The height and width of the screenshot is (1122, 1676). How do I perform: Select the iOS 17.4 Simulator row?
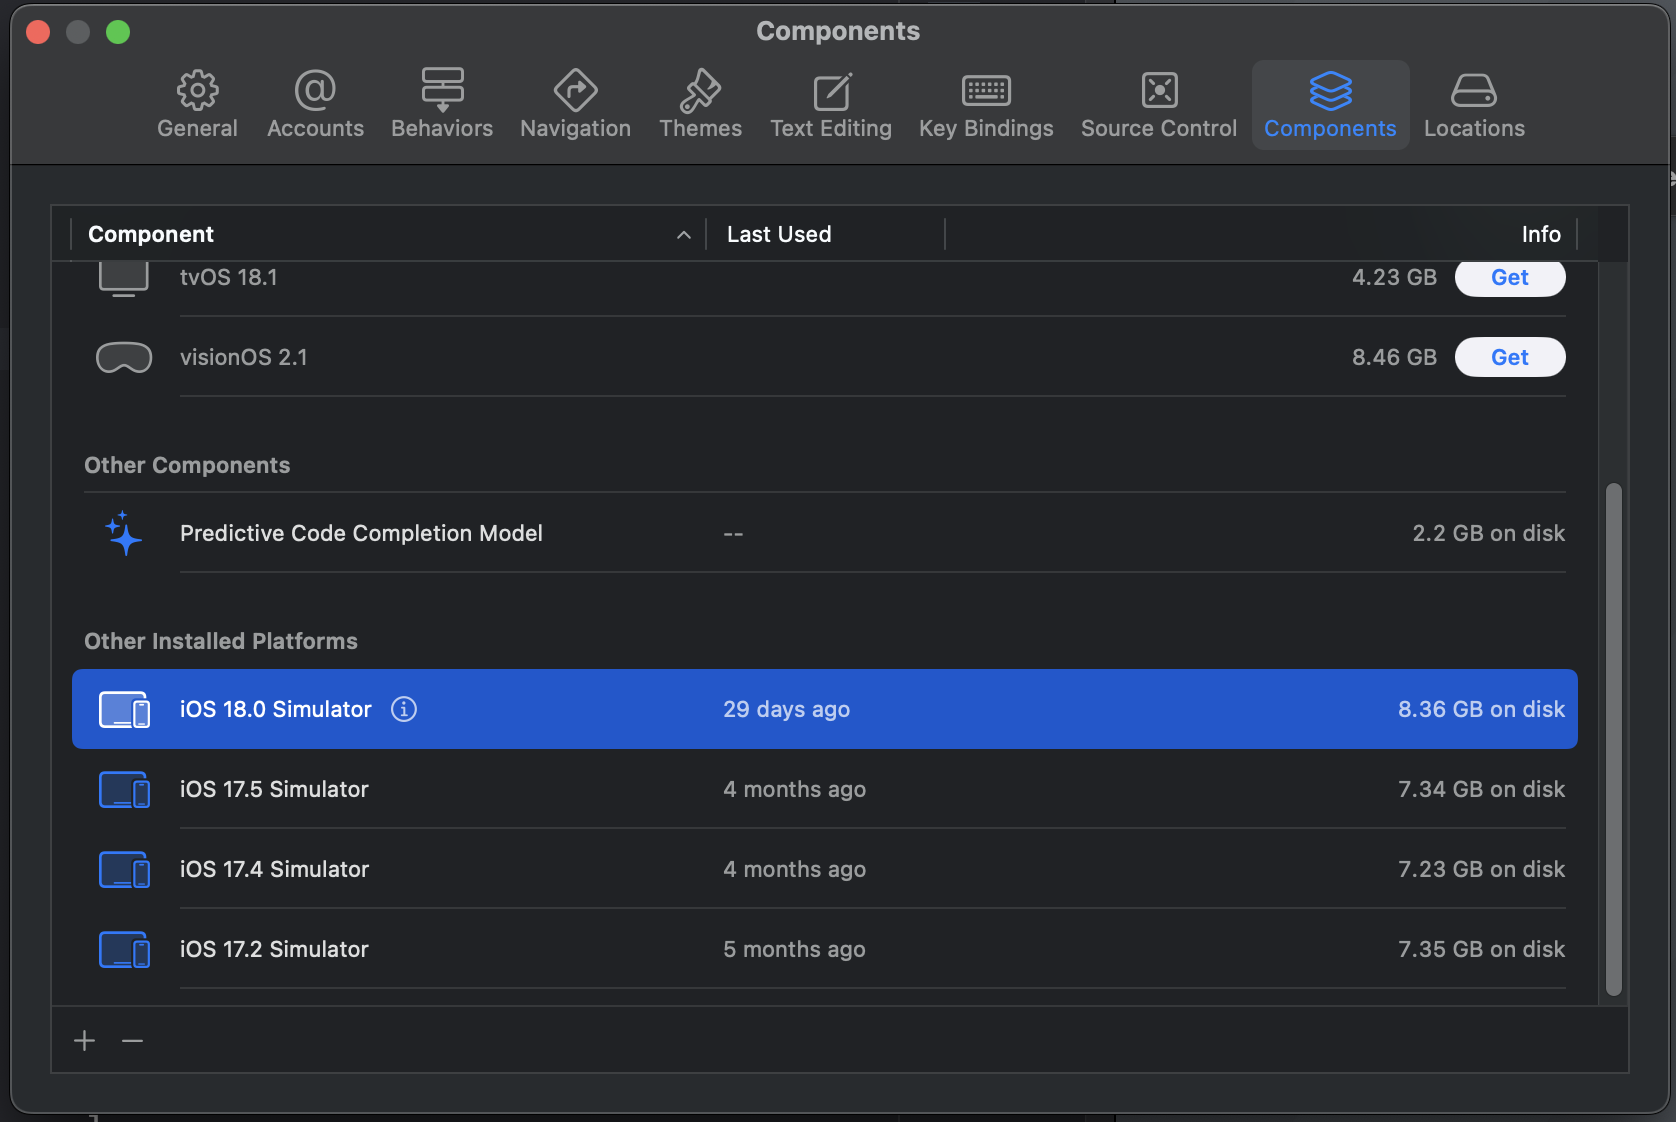point(825,869)
